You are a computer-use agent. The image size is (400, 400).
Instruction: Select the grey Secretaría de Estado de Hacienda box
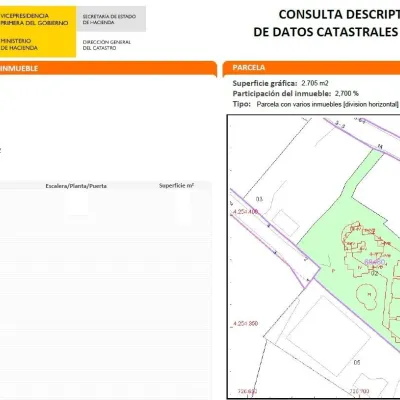point(111,19)
